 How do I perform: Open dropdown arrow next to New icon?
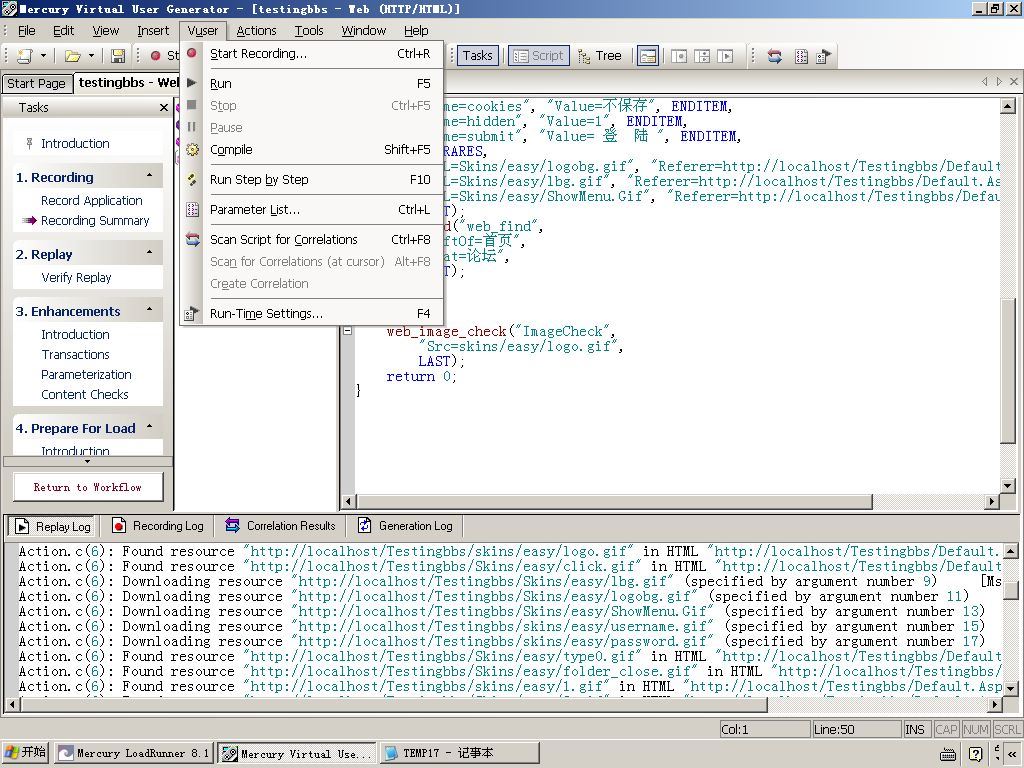point(42,56)
